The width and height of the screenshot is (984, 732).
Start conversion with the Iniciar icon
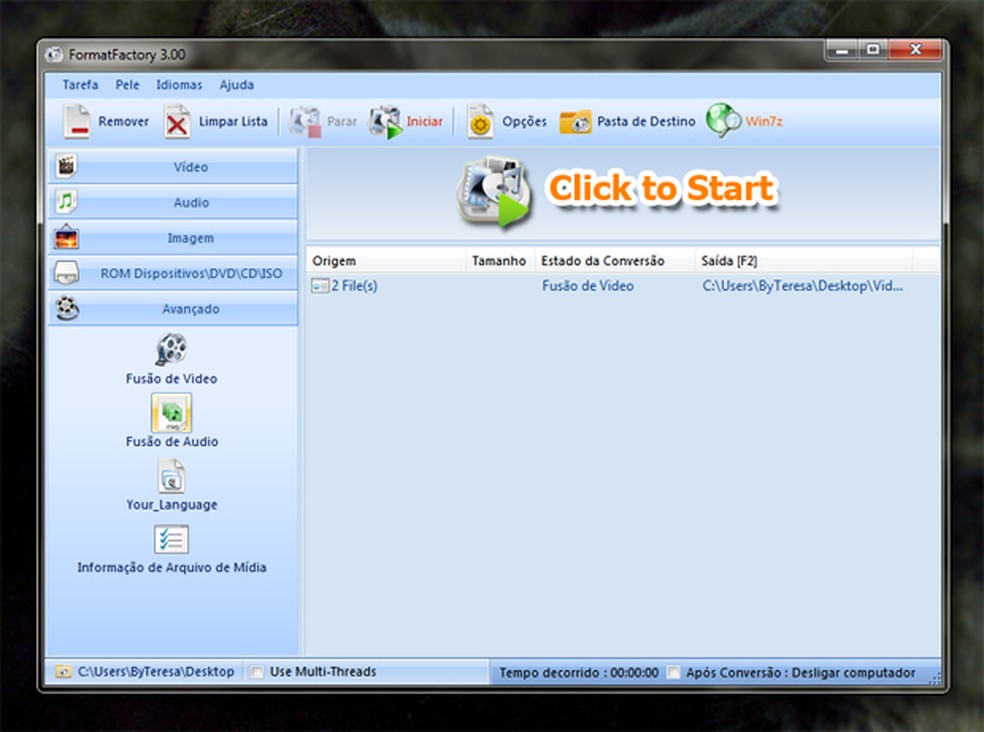tap(385, 122)
